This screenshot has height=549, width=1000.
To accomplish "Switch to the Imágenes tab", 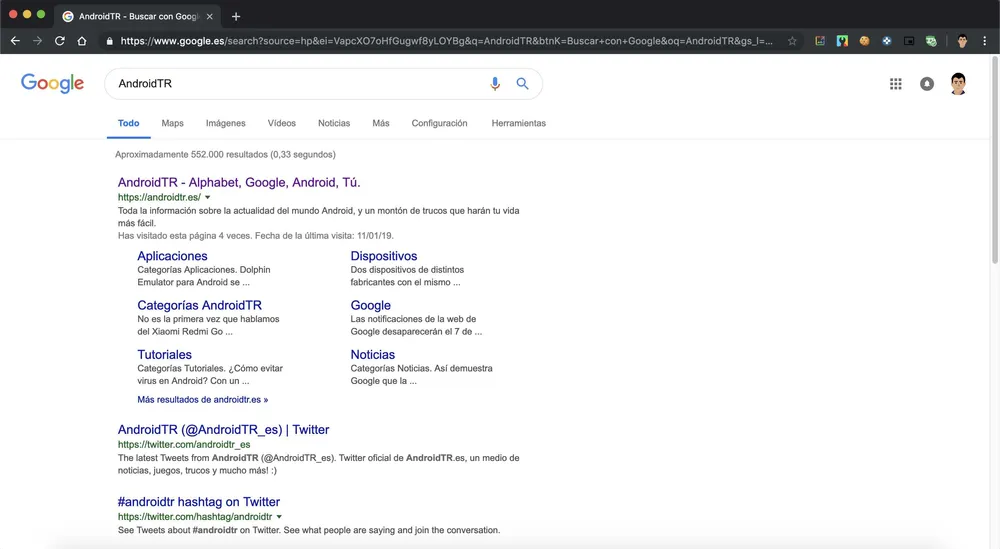I will [x=225, y=123].
